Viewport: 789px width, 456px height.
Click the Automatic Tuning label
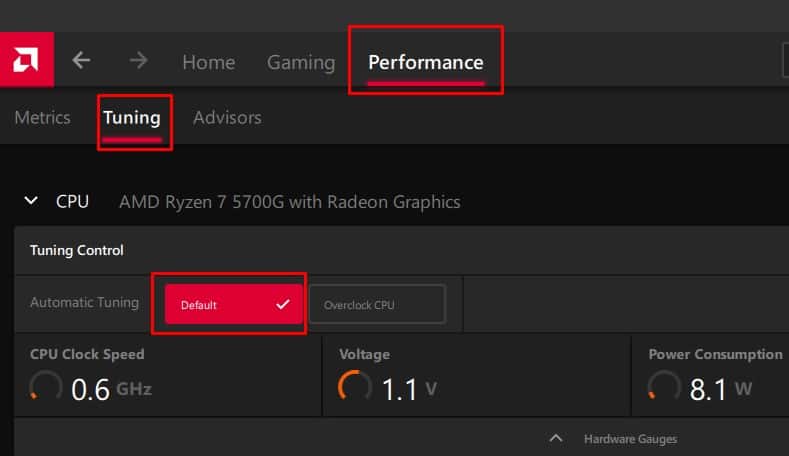(x=85, y=302)
